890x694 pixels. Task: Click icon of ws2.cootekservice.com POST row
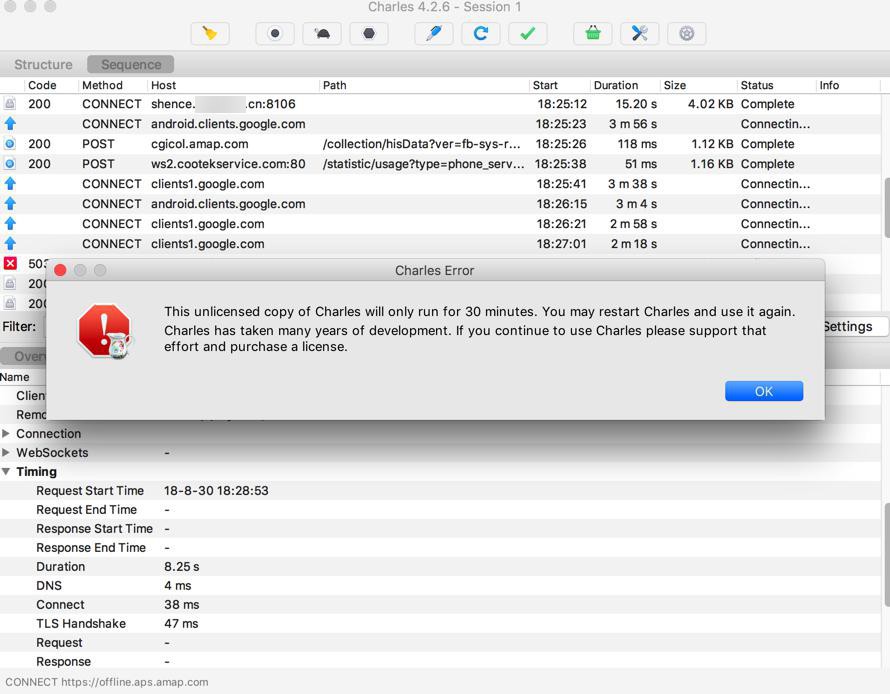coord(10,164)
